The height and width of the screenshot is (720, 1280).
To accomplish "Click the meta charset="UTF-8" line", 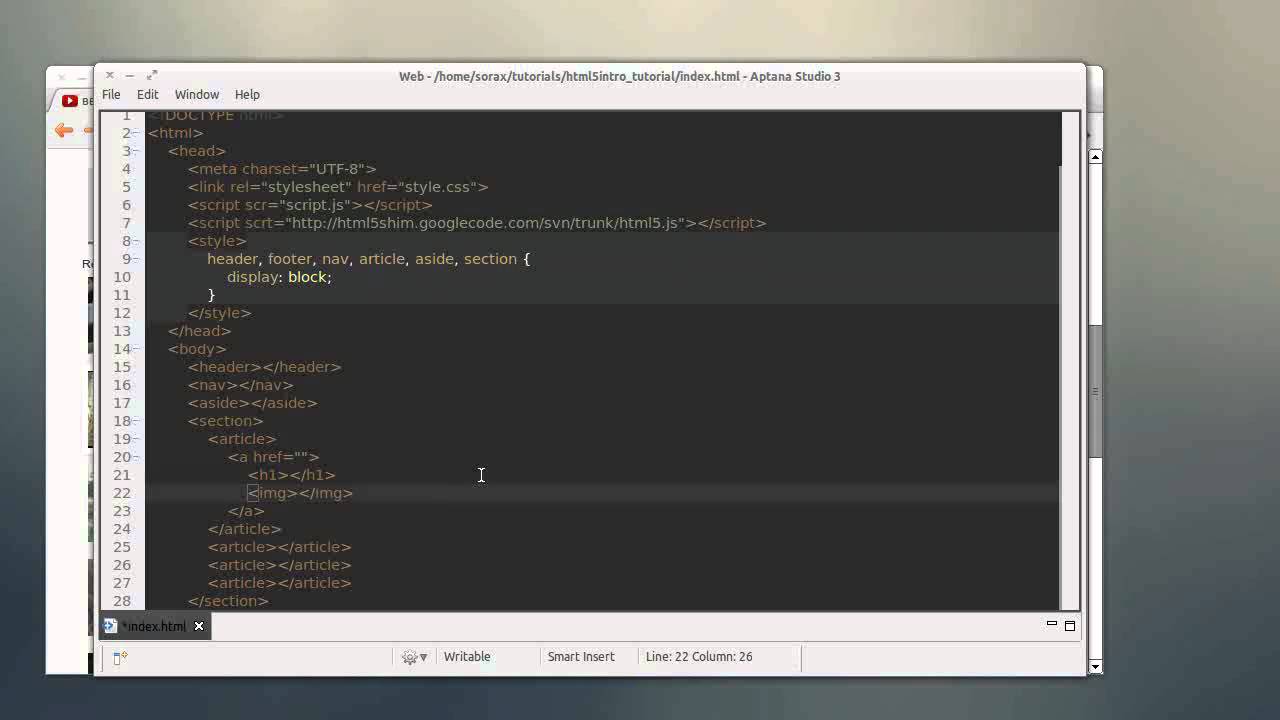I will [x=282, y=169].
